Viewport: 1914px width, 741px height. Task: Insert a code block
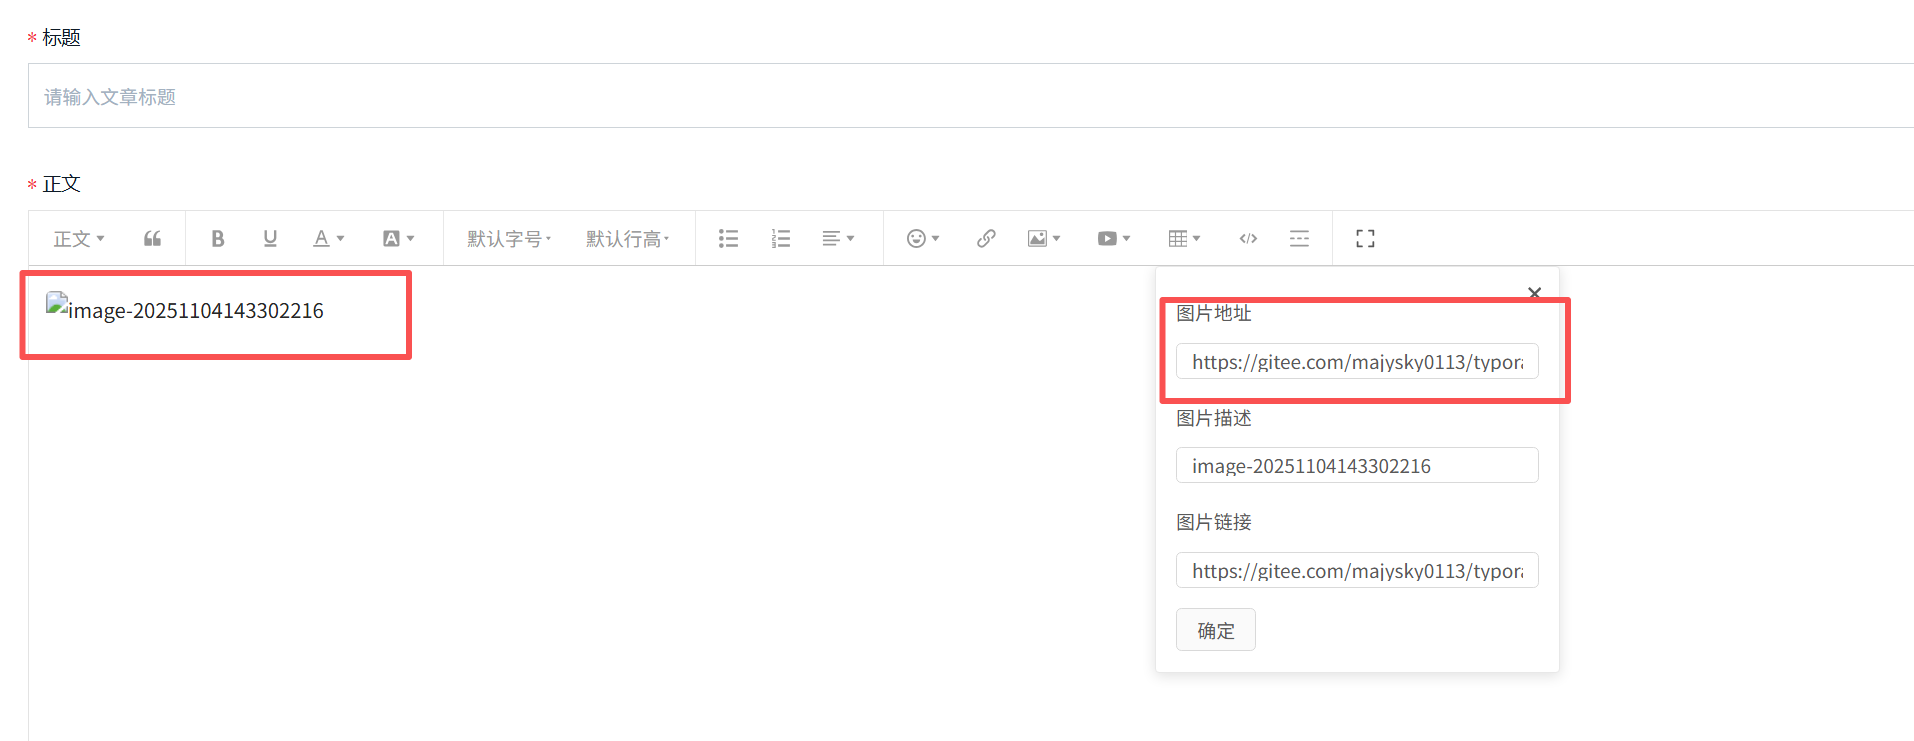tap(1248, 239)
